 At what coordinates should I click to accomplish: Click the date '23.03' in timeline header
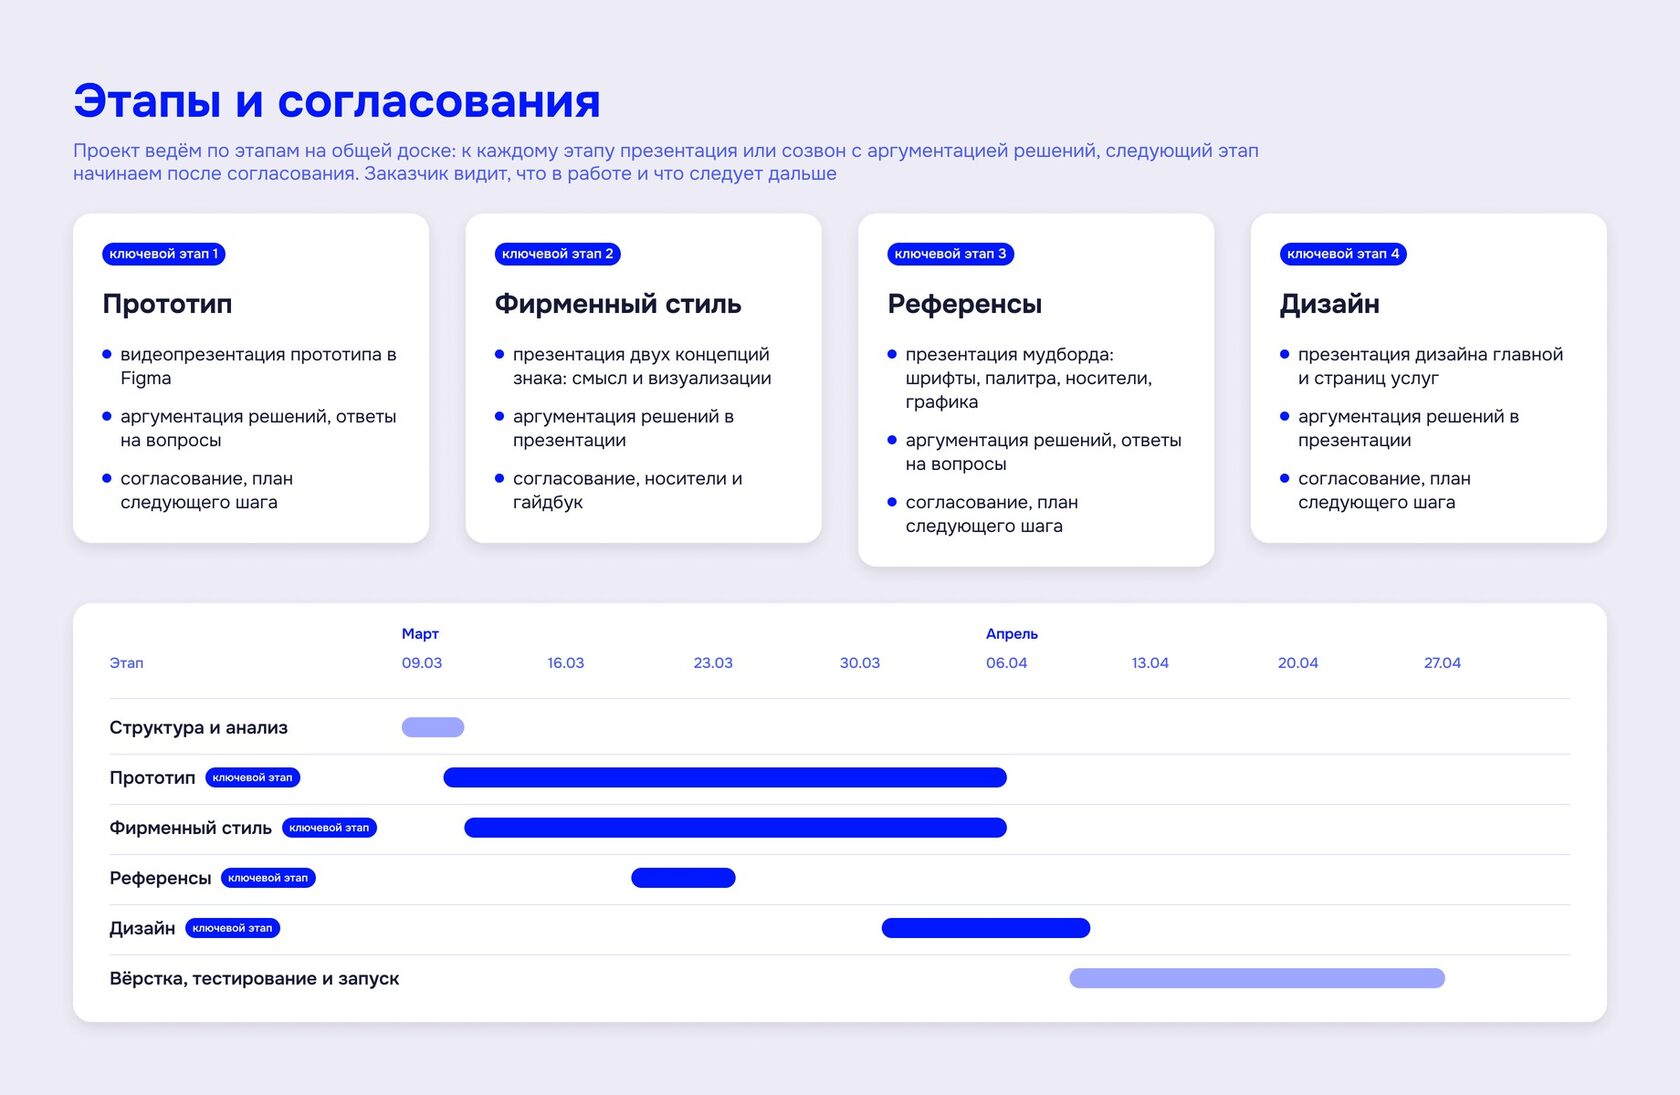point(713,663)
